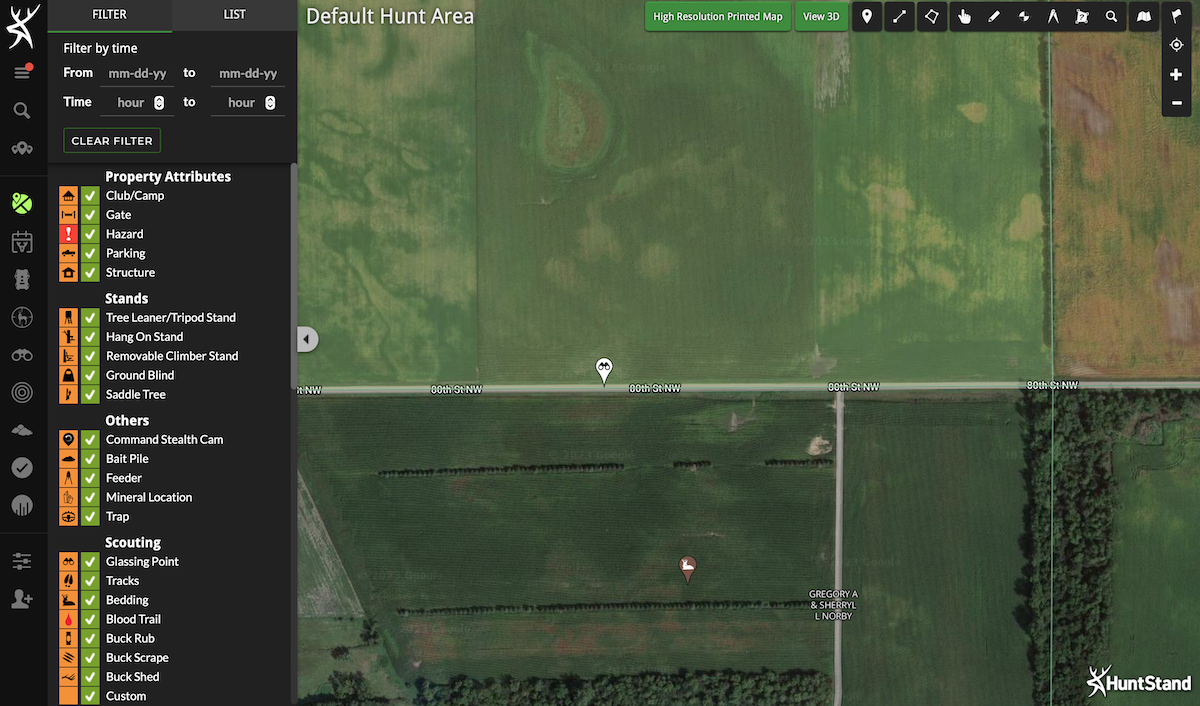Center map on my current location
This screenshot has height=706, width=1200.
1176,45
